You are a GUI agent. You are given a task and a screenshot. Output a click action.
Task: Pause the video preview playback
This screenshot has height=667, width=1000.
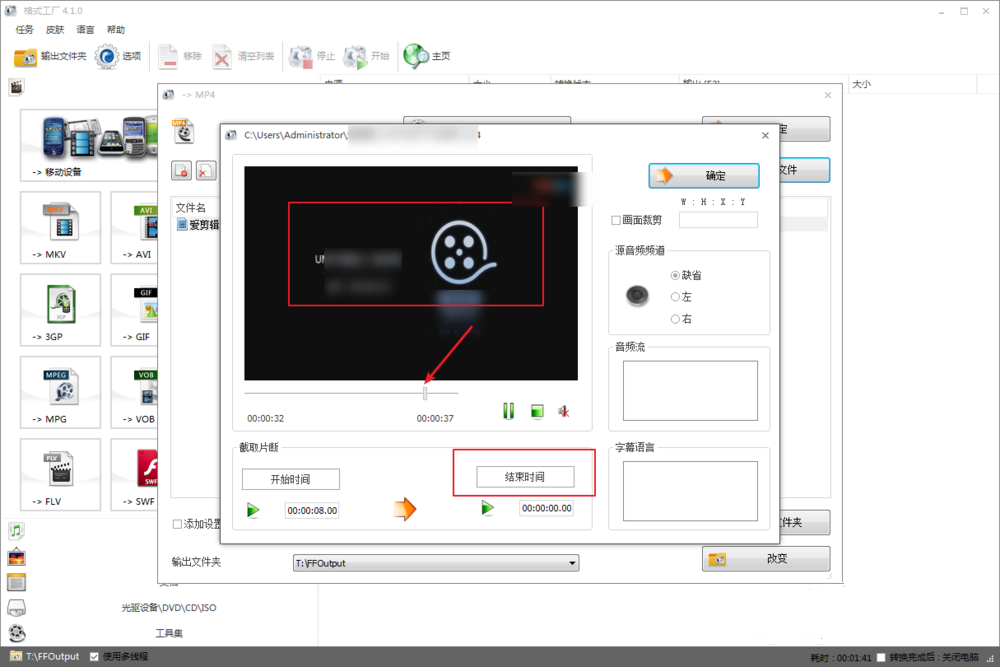(x=508, y=411)
